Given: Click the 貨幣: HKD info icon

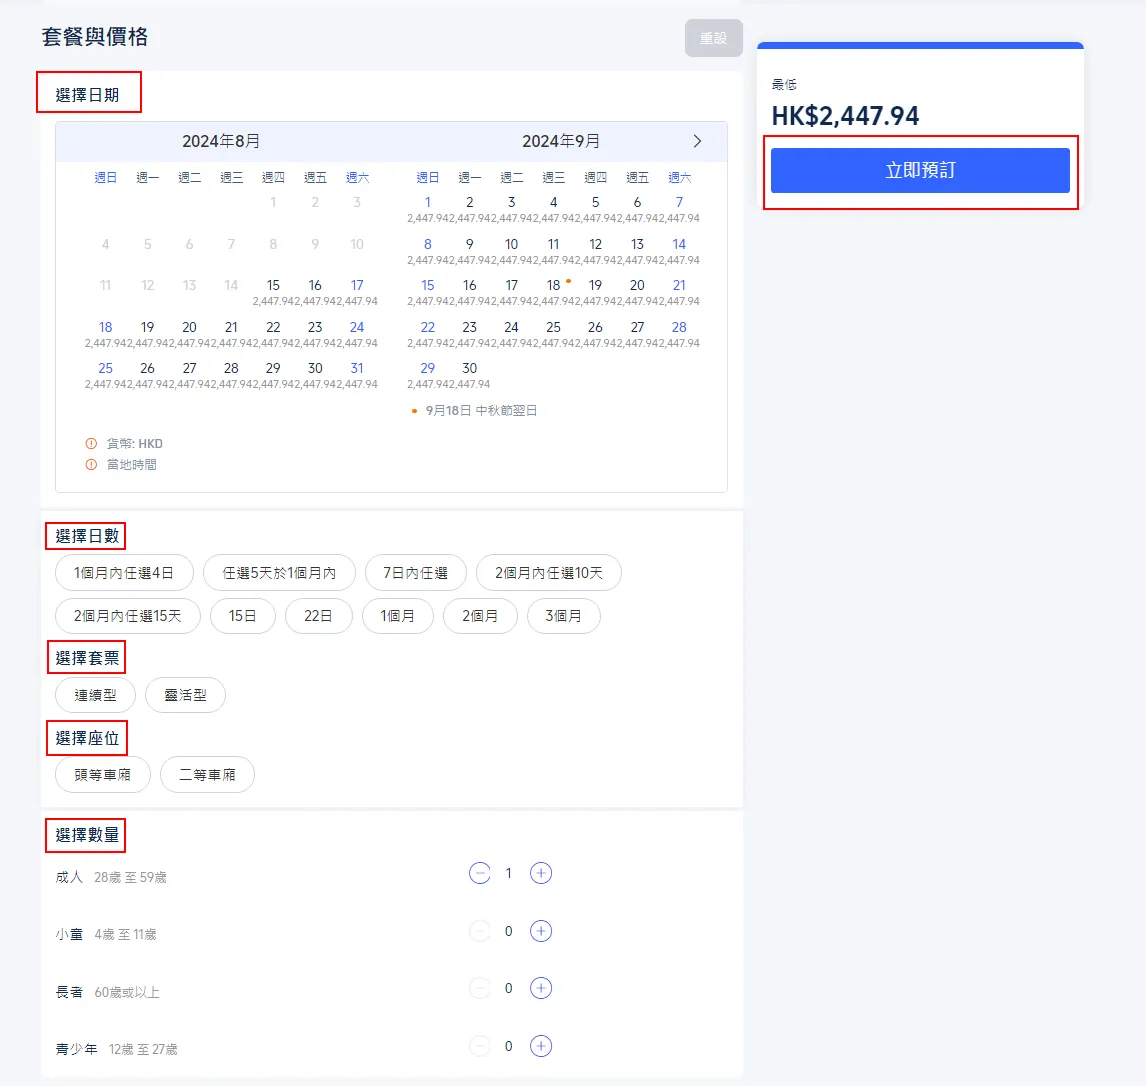Looking at the screenshot, I should 91,444.
